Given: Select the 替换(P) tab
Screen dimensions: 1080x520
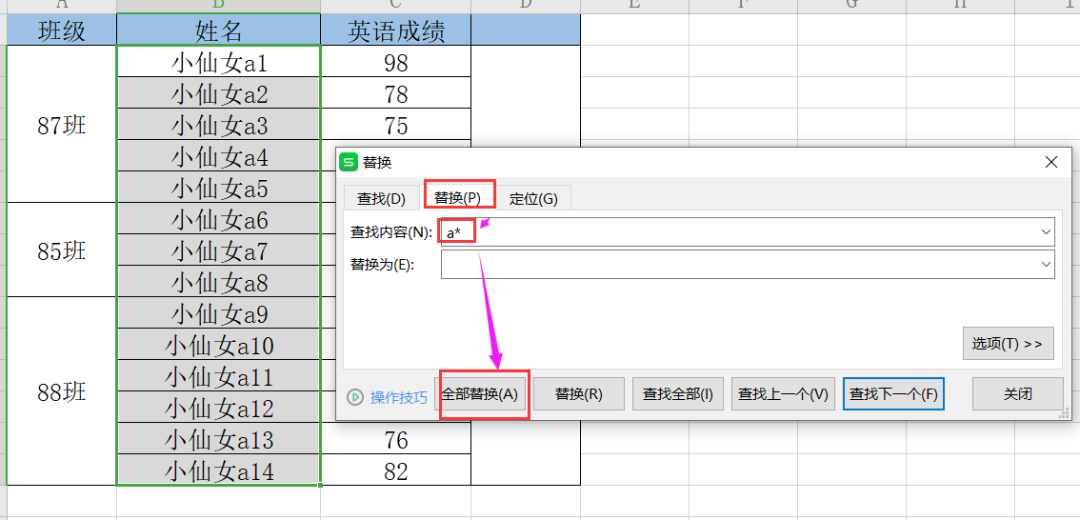Looking at the screenshot, I should point(458,198).
